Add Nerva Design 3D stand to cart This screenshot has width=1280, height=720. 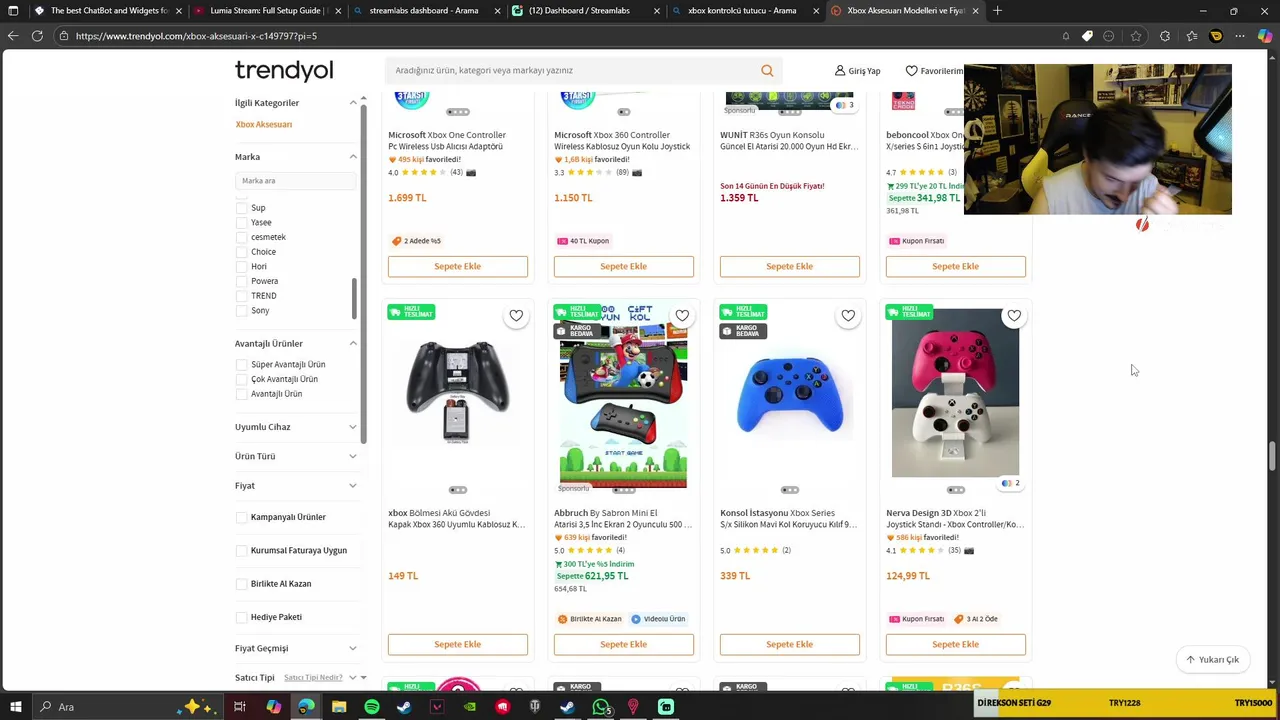[956, 645]
